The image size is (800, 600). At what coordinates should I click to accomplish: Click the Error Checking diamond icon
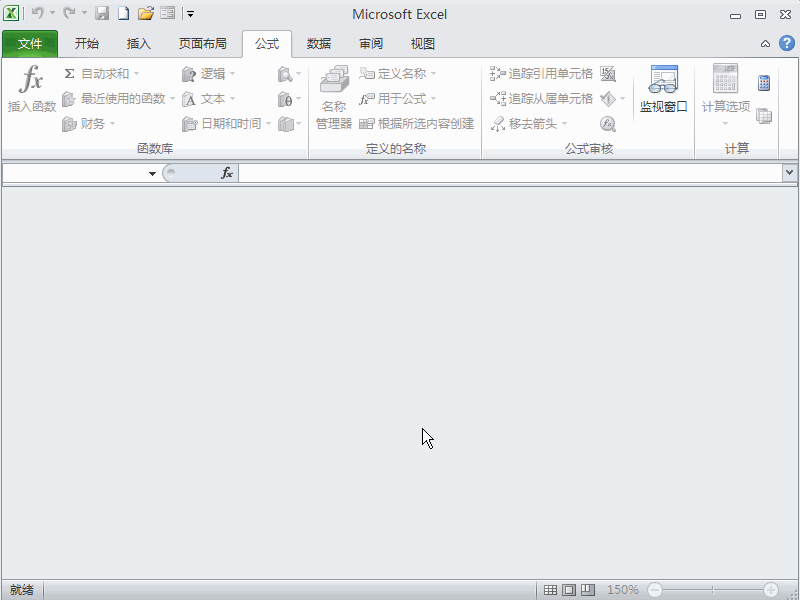[x=608, y=98]
